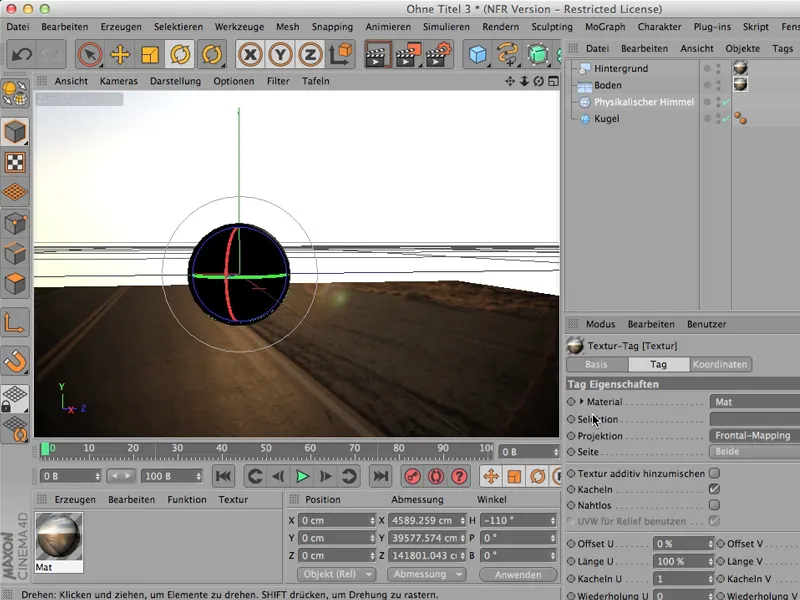This screenshot has height=600, width=800.
Task: Click the timeline range arrow slider
Action: [x=121, y=476]
